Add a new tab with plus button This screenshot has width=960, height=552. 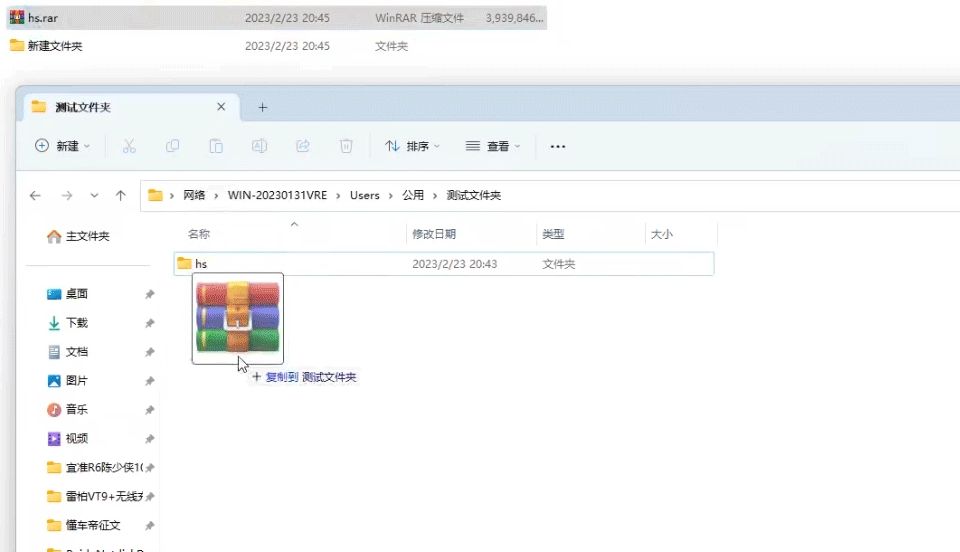point(263,107)
